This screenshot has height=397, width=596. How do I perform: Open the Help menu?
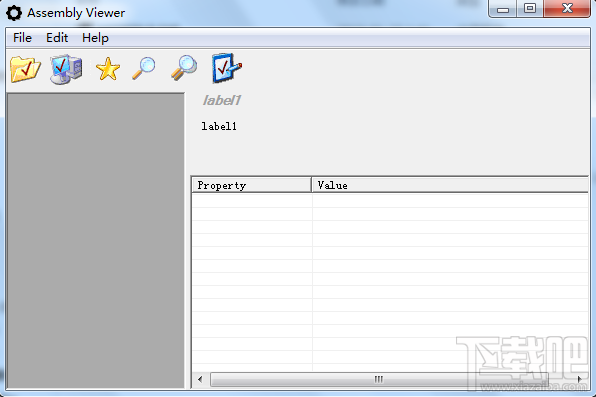coord(95,38)
